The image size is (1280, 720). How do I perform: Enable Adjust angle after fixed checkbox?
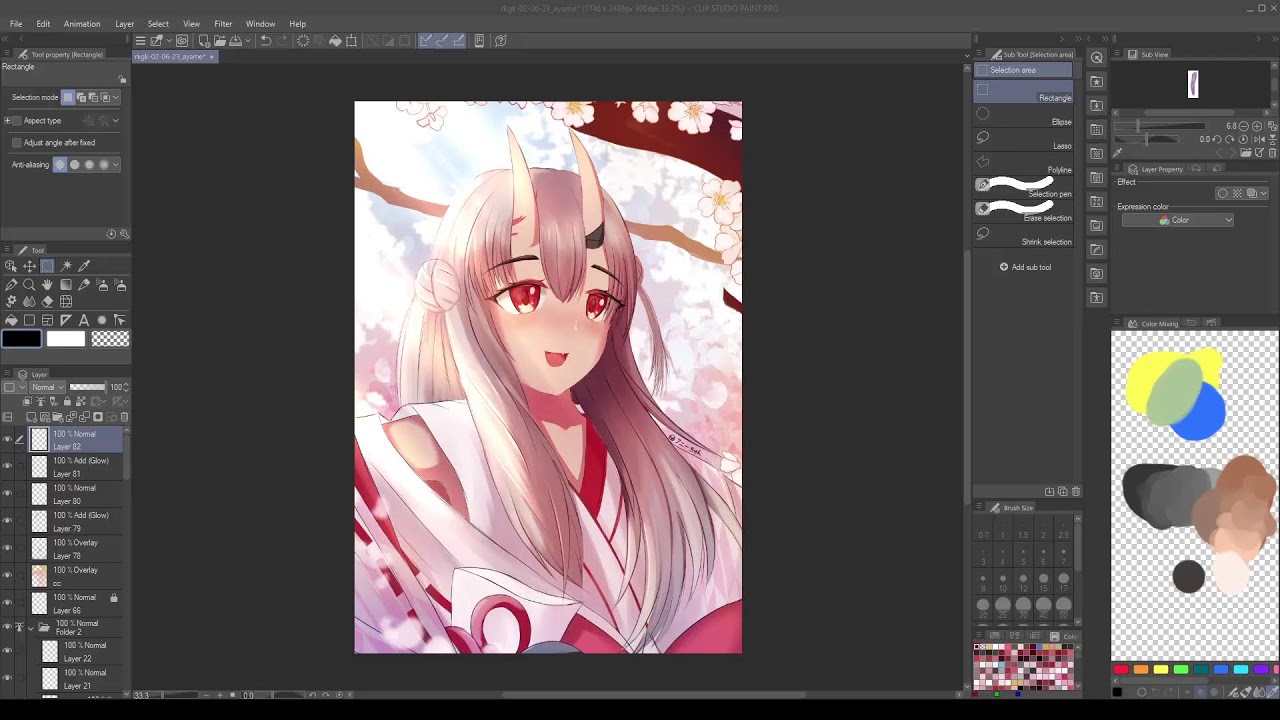tap(17, 143)
